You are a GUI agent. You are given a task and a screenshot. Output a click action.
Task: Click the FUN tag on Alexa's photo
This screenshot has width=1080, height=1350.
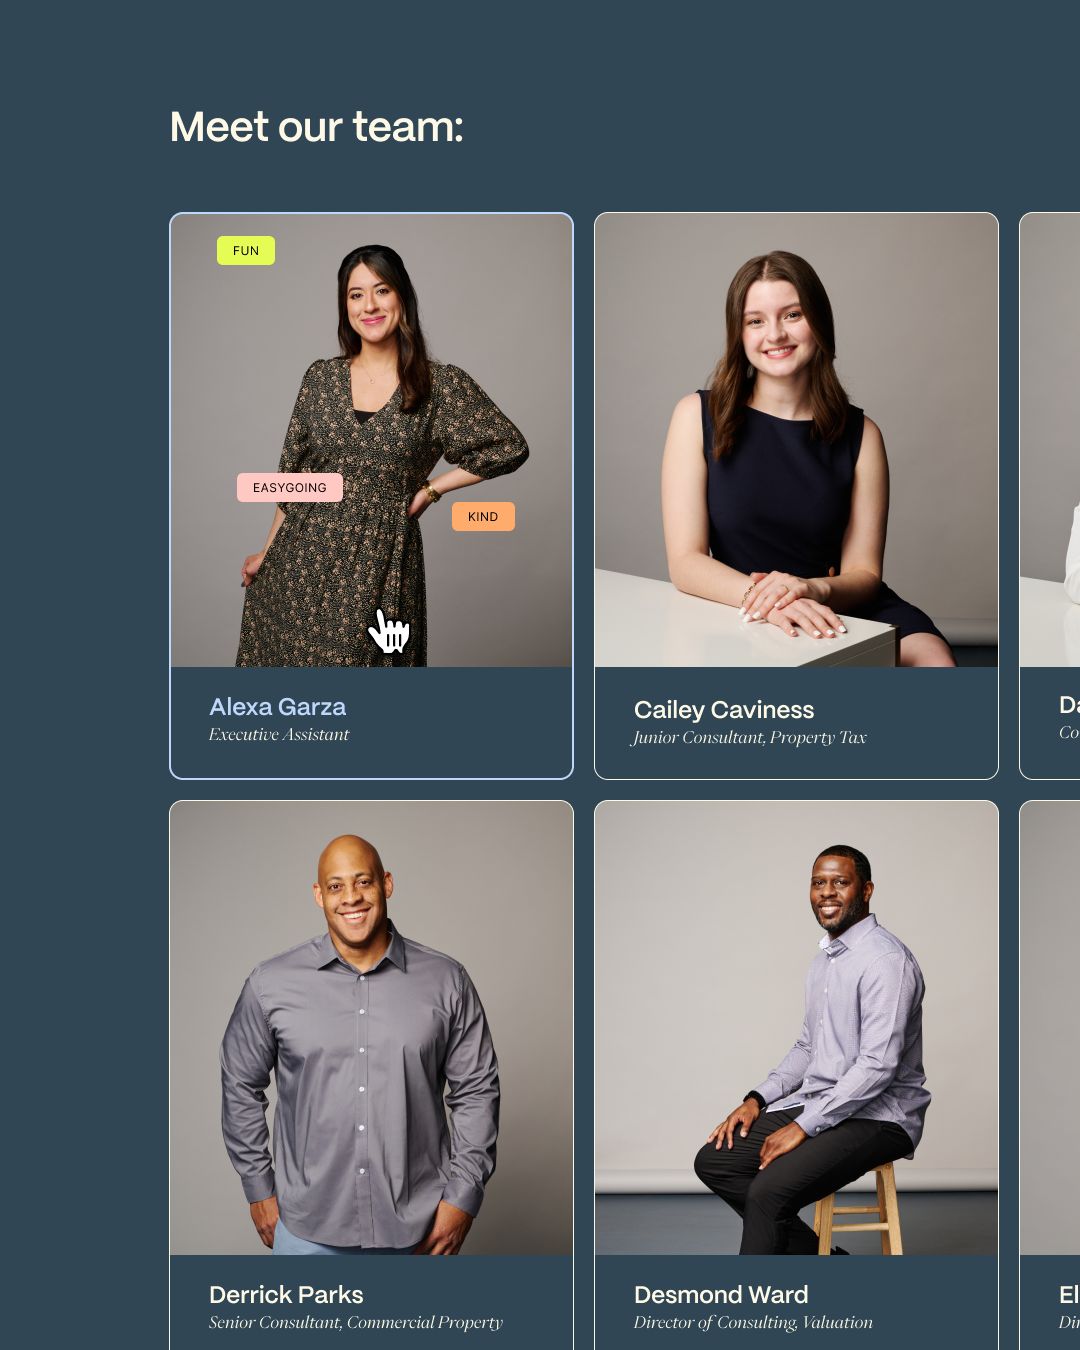pos(246,251)
